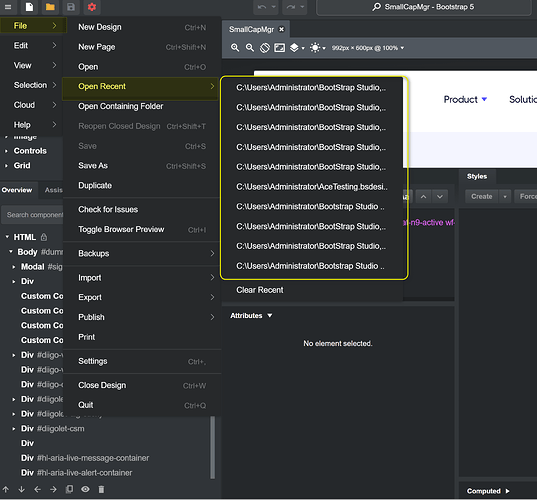Screen dimensions: 537x500
Task: Click the move up arrow below Overview tree
Action: point(6,489)
